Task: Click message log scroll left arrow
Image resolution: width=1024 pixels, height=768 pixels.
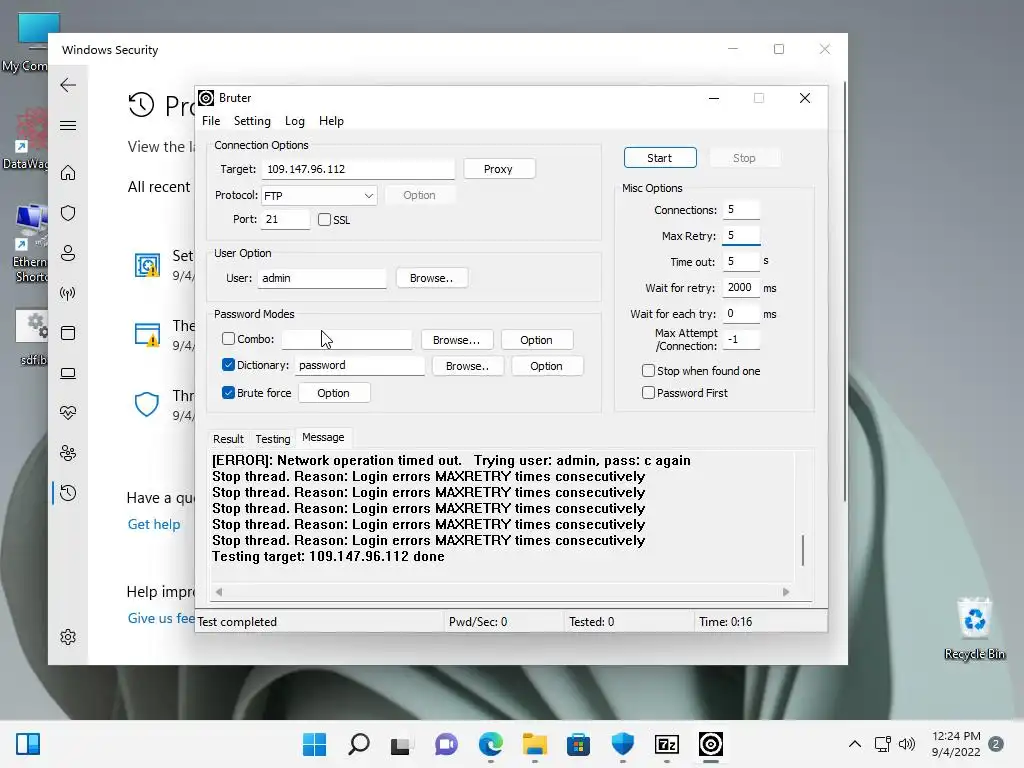Action: (219, 592)
